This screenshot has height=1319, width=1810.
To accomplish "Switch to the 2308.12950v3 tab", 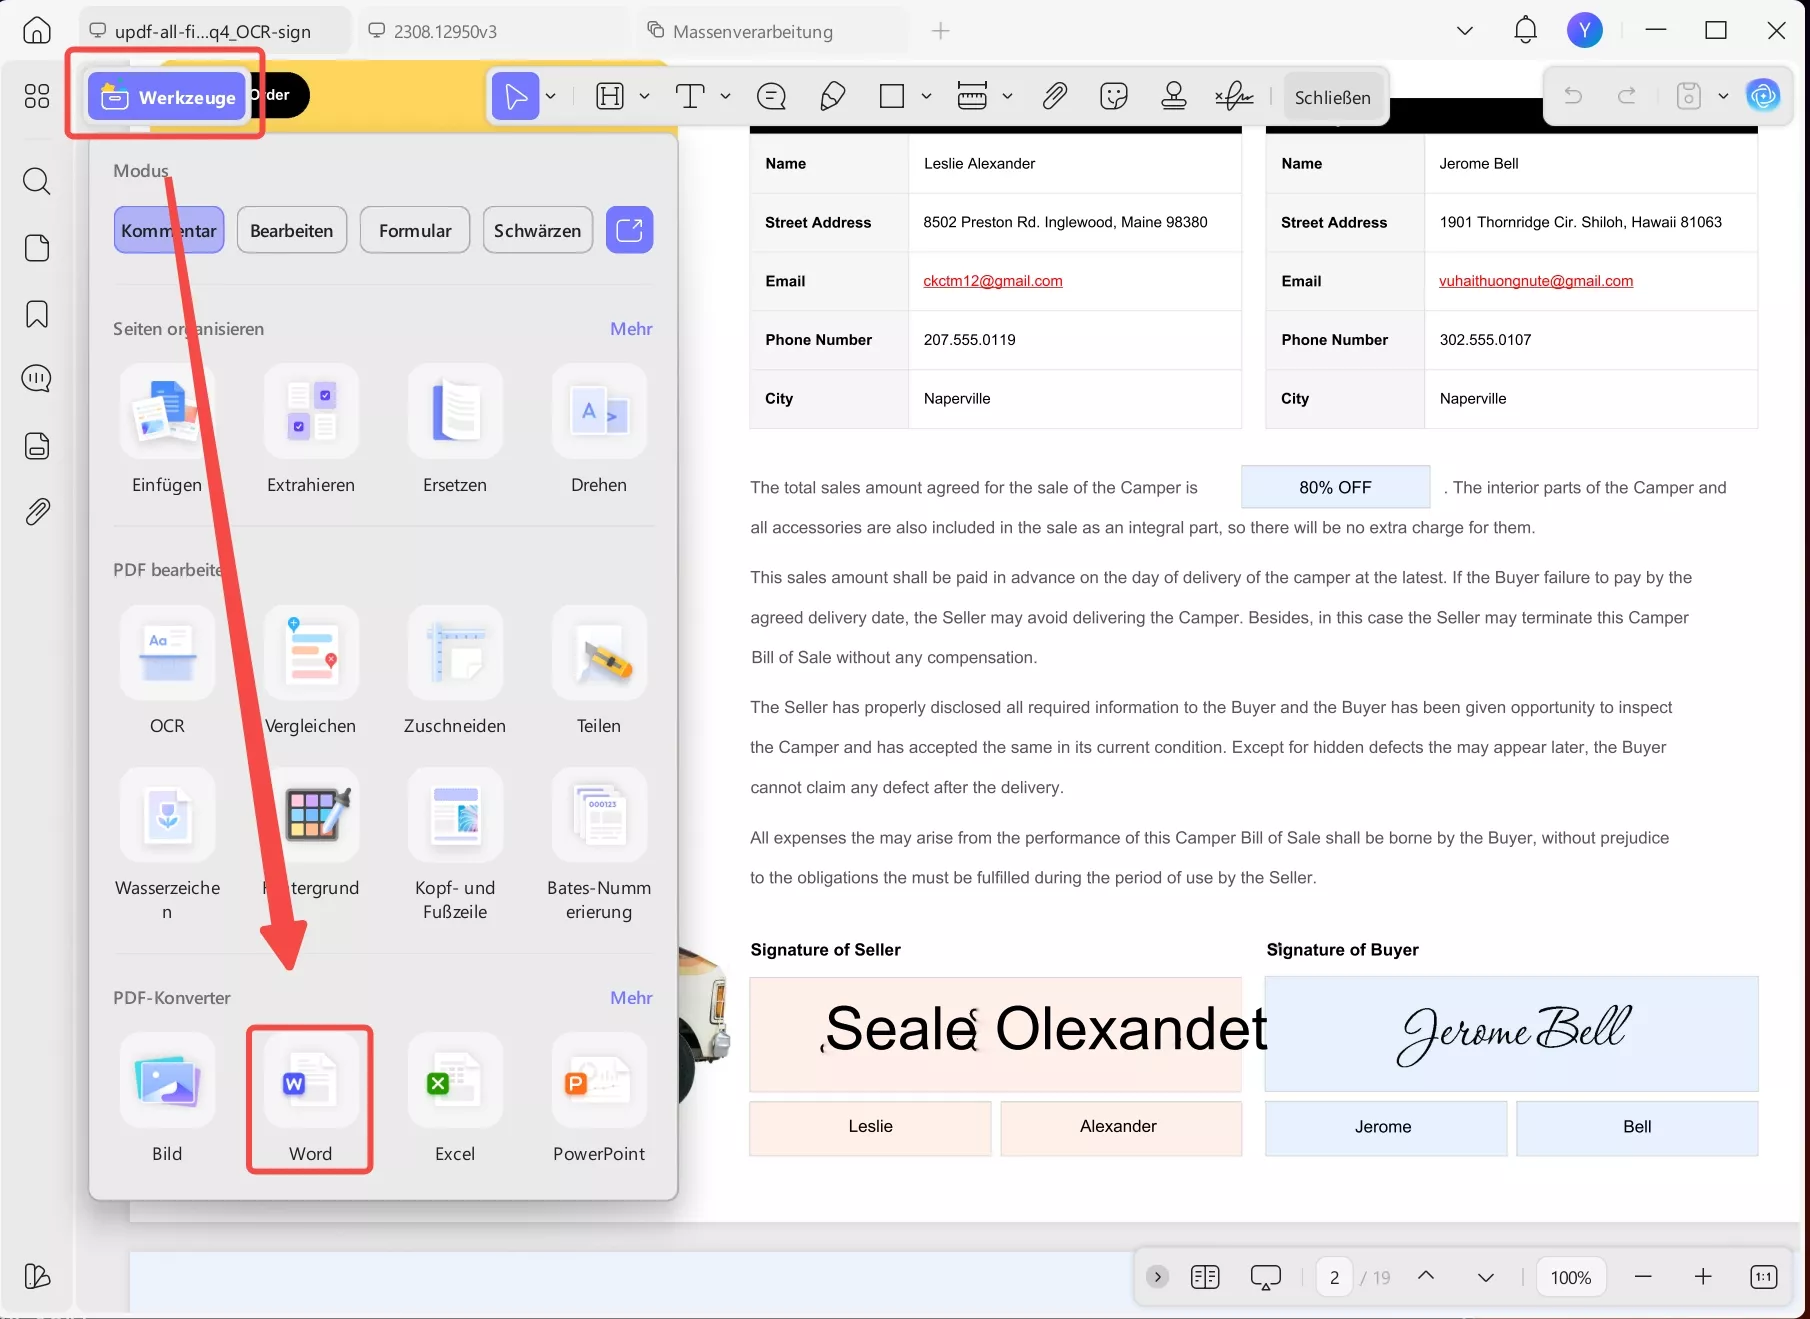I will tap(444, 30).
